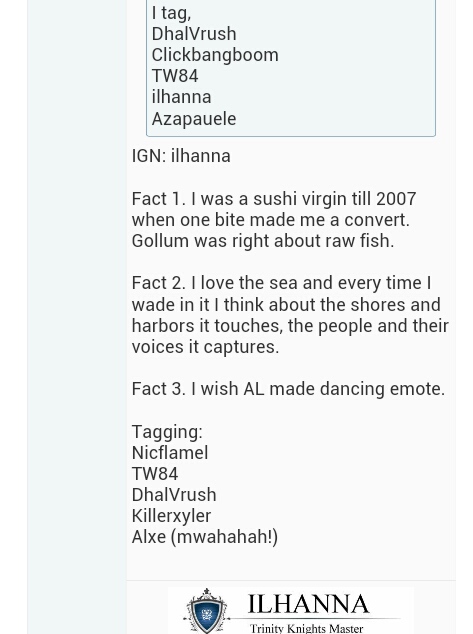Click the ILHANNA title text in signature

pos(308,604)
